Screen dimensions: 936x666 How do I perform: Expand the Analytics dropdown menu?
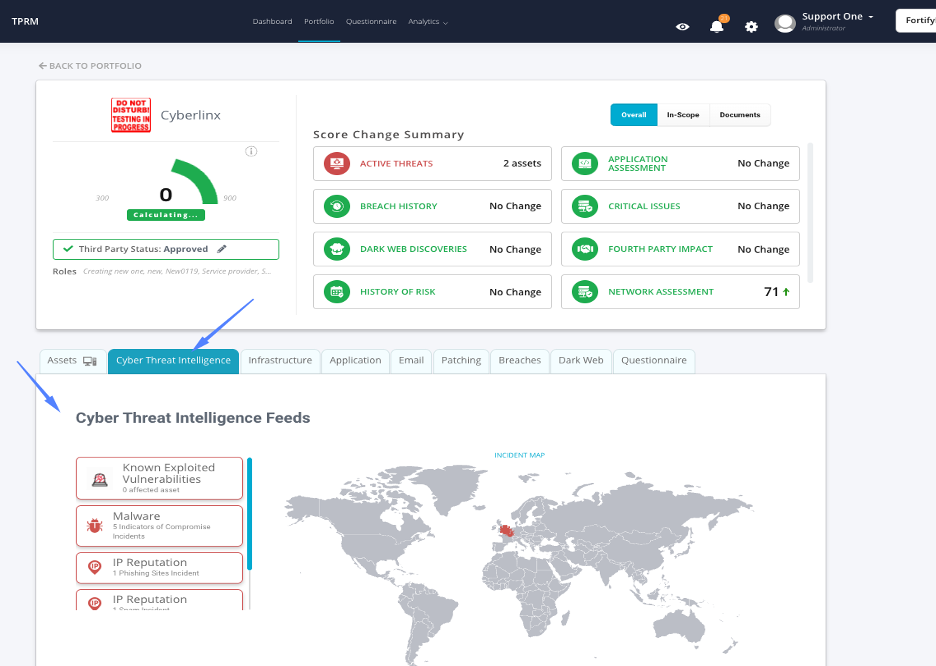[426, 20]
